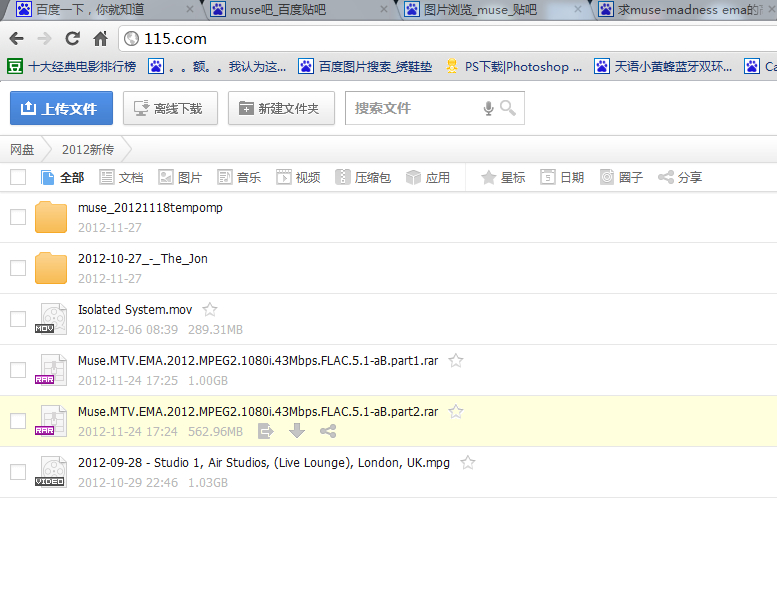Image resolution: width=777 pixels, height=591 pixels.
Task: Close the 图片浏览_muse_贴吧 tab
Action: coord(578,9)
